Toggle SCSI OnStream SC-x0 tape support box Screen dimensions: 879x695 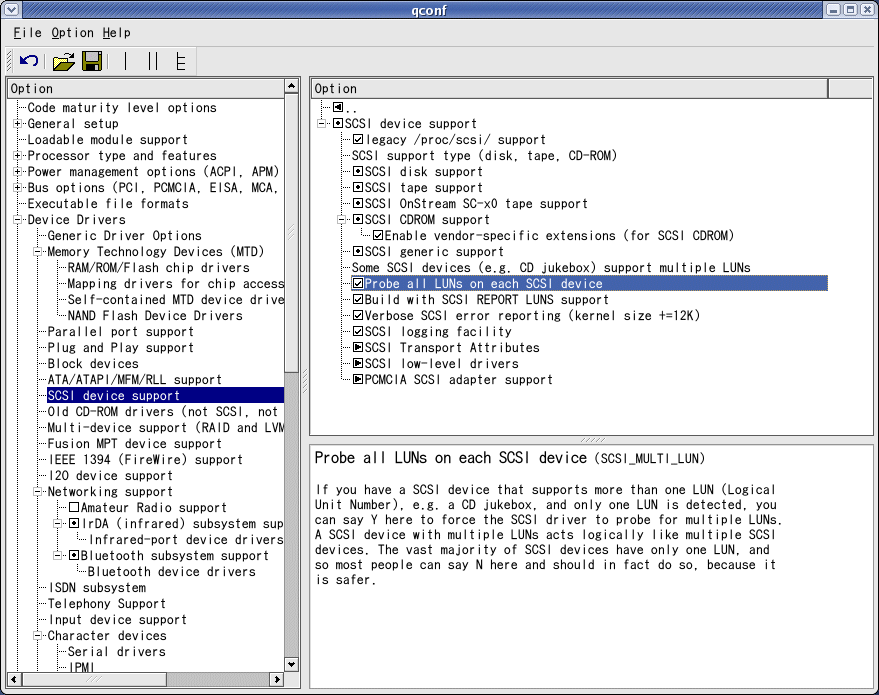[x=358, y=203]
